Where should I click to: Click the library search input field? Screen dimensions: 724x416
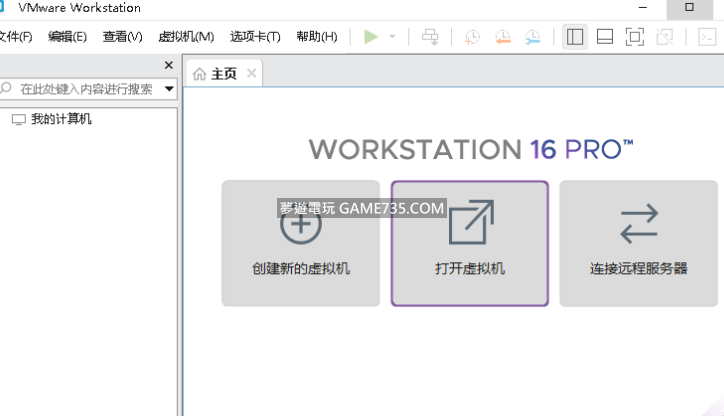(x=85, y=89)
